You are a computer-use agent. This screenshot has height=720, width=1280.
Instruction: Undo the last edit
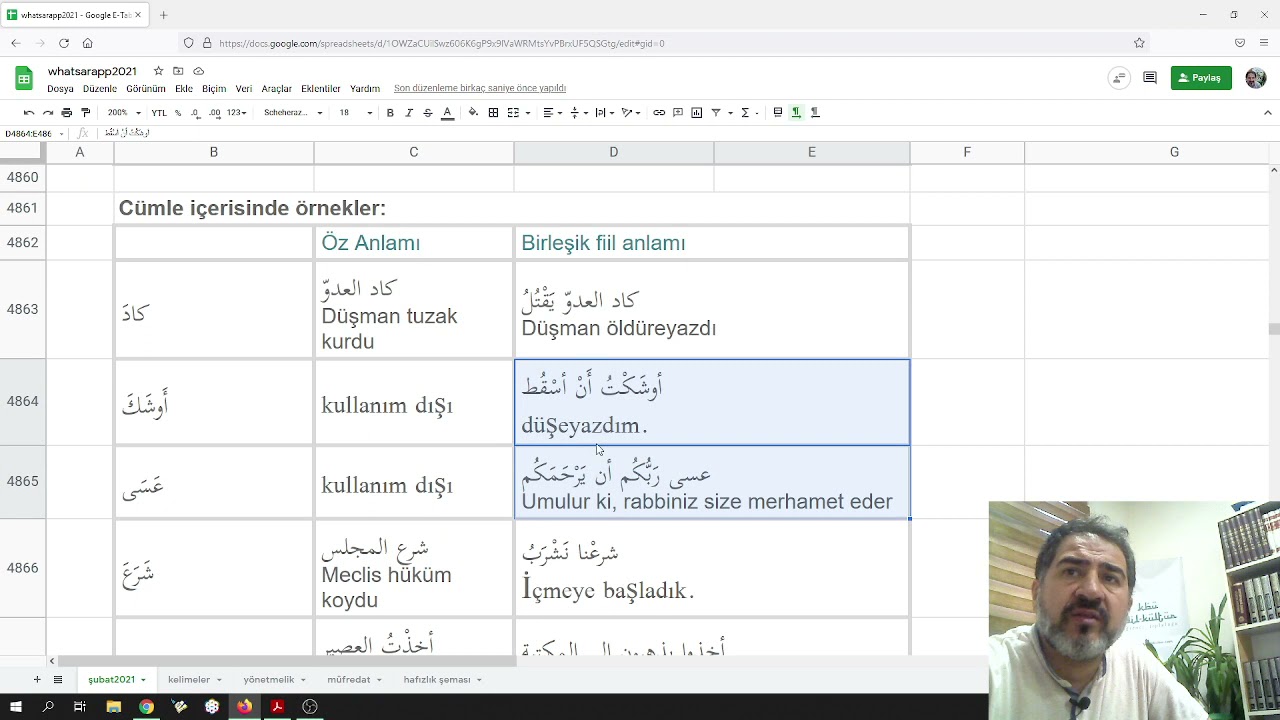(x=28, y=113)
